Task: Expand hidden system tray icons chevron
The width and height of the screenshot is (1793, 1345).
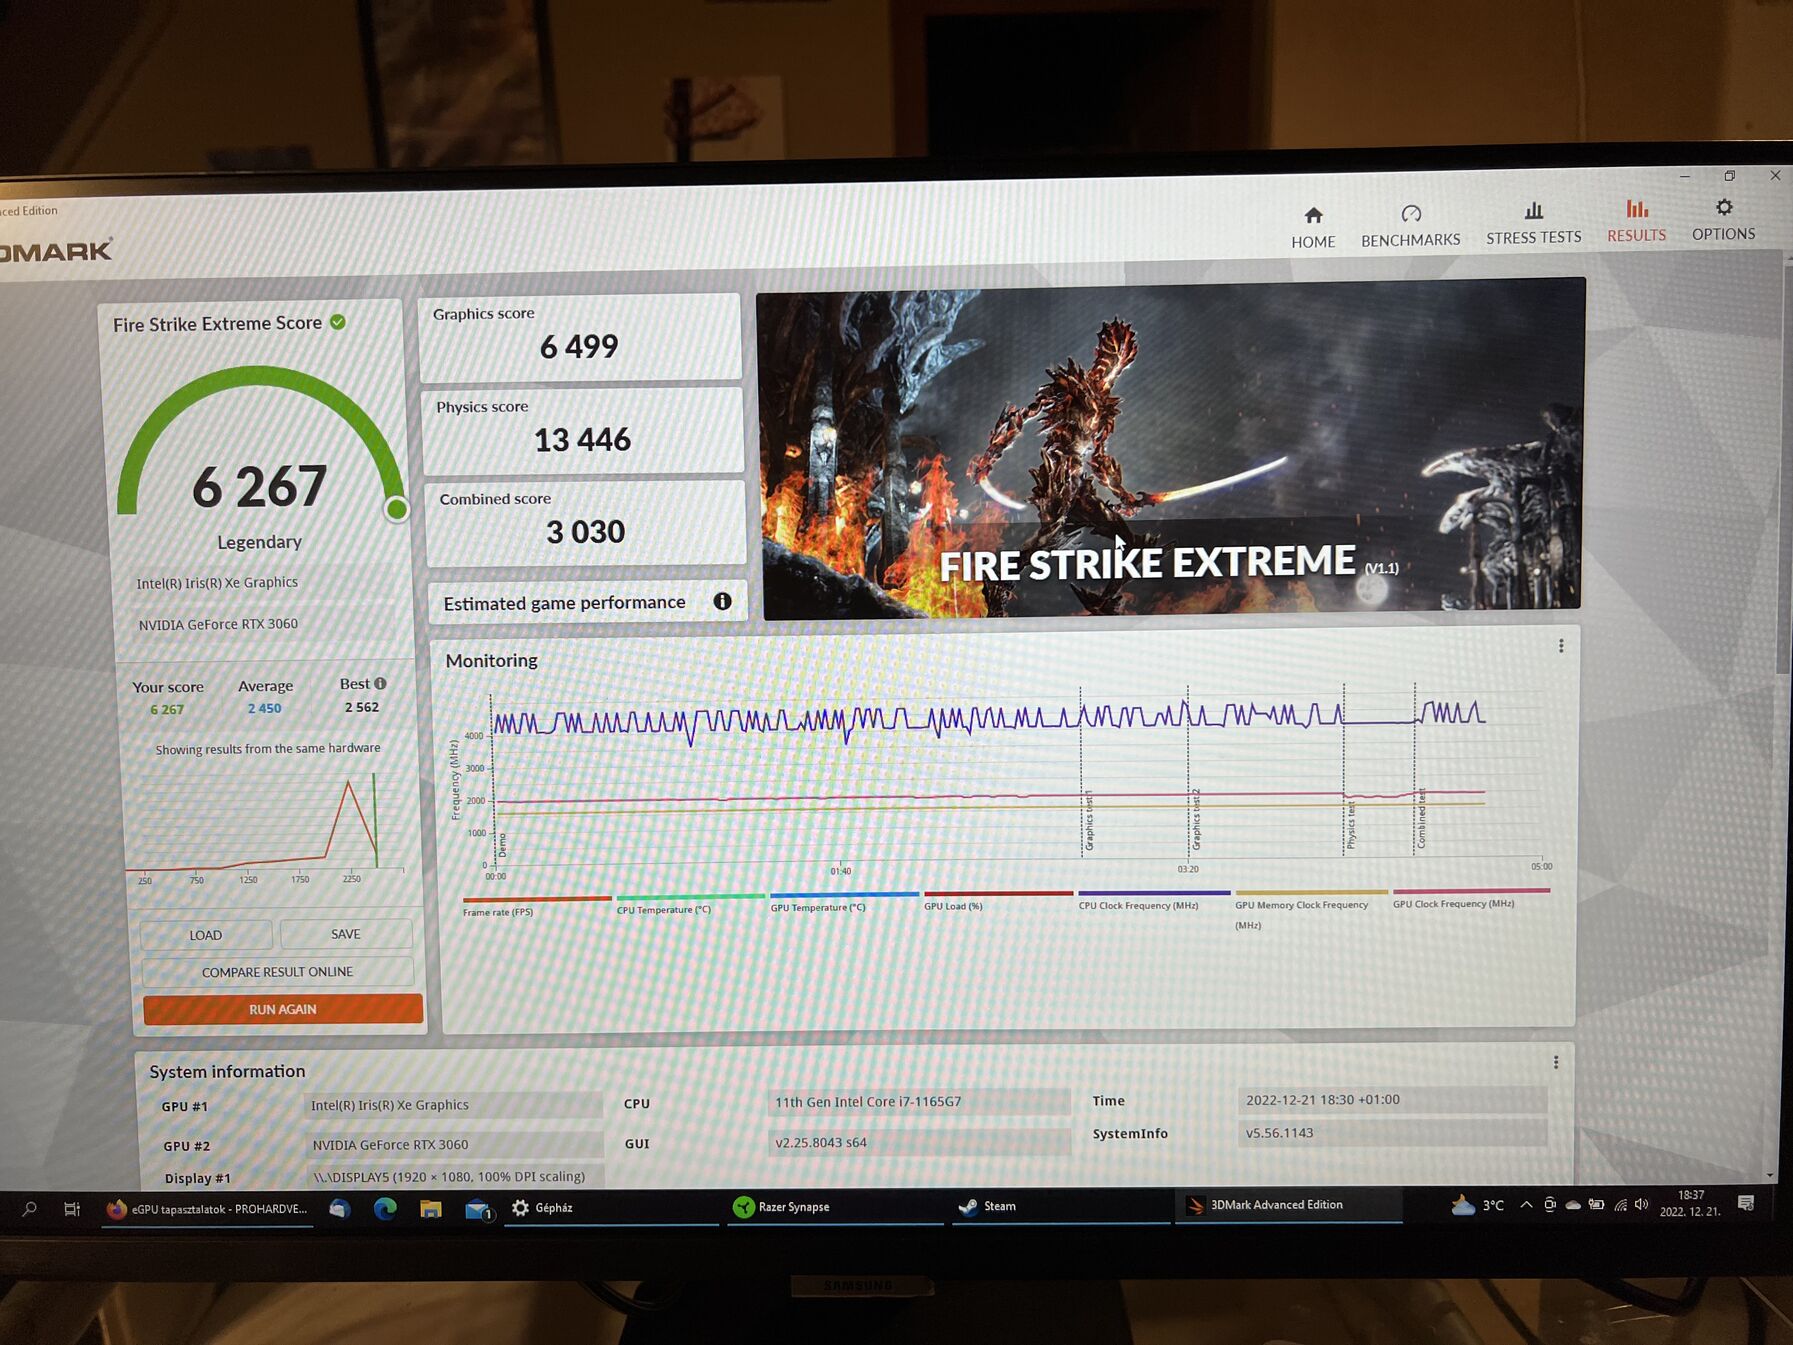Action: pyautogui.click(x=1526, y=1204)
